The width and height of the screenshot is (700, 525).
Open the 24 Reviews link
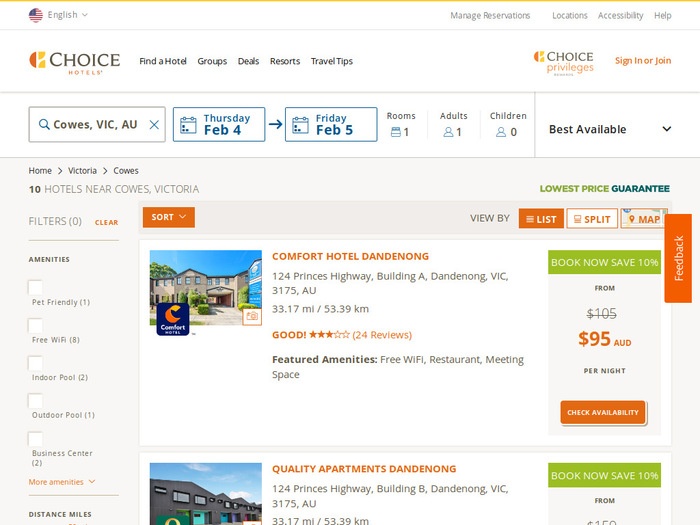click(382, 335)
